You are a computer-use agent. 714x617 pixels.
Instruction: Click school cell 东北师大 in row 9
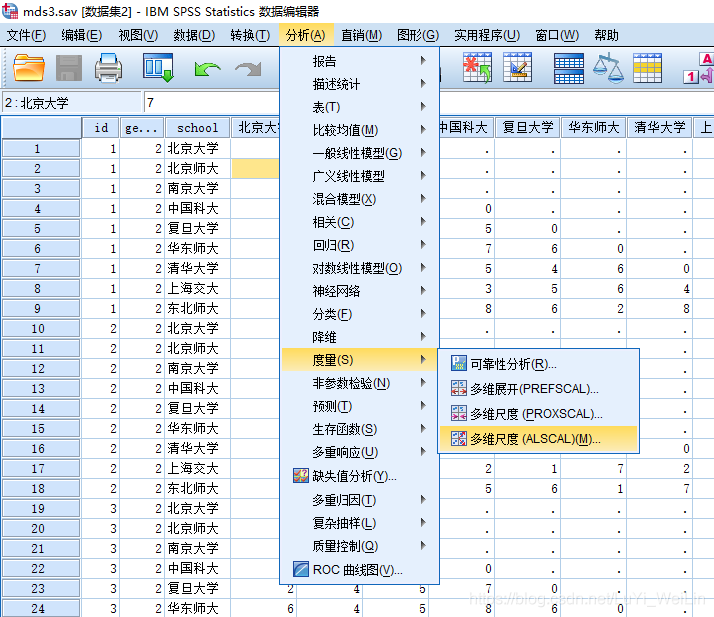[198, 308]
